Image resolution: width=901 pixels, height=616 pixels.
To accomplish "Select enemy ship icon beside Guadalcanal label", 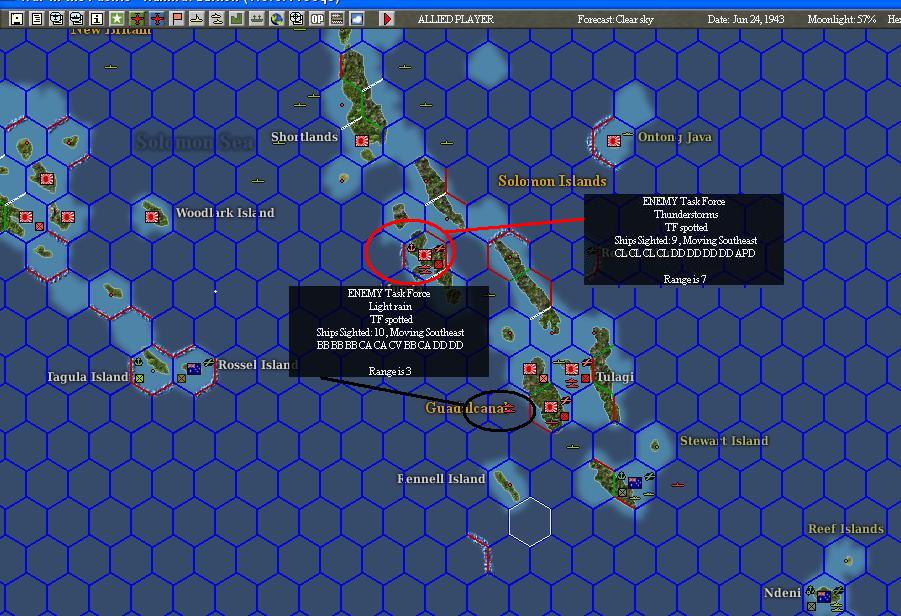I will coord(509,409).
